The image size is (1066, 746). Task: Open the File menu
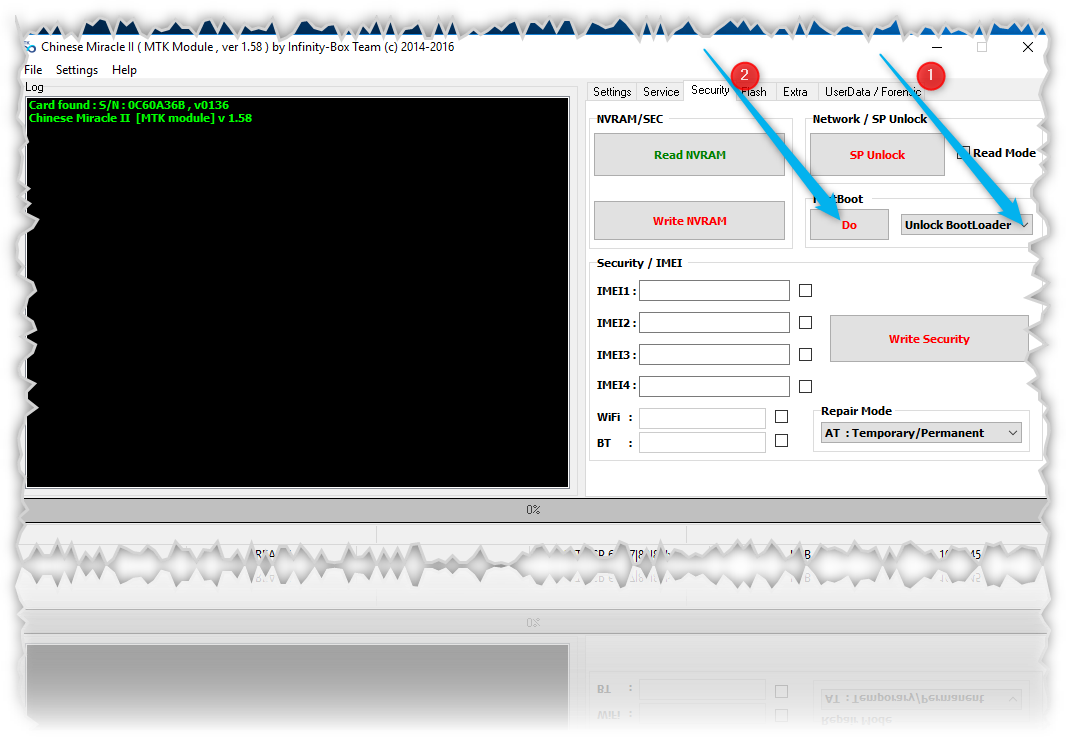(33, 69)
